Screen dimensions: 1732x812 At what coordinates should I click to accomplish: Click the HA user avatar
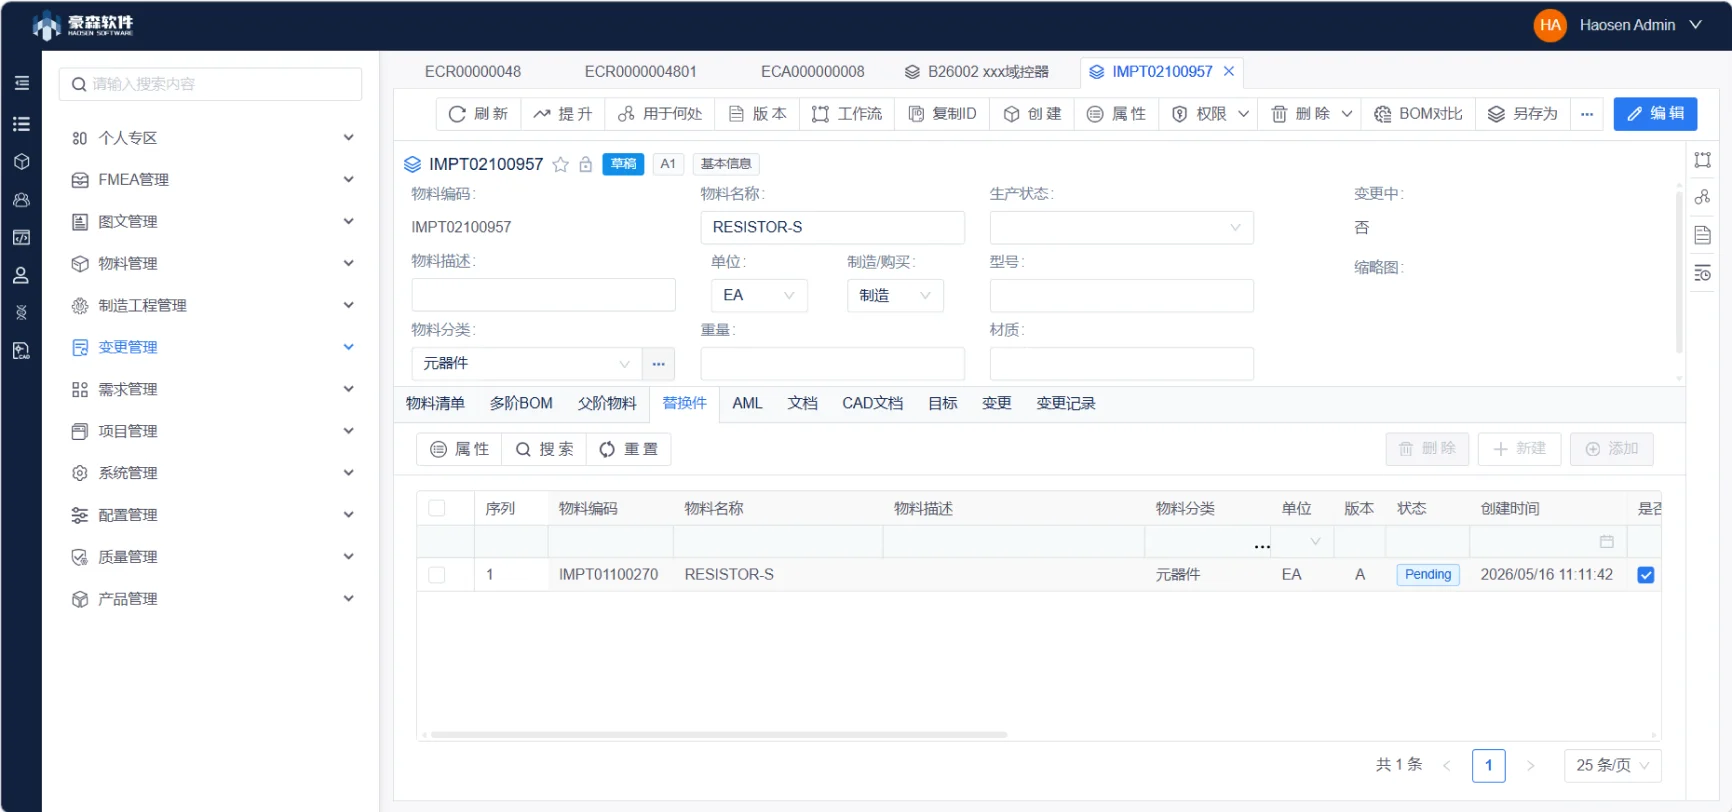(x=1550, y=25)
